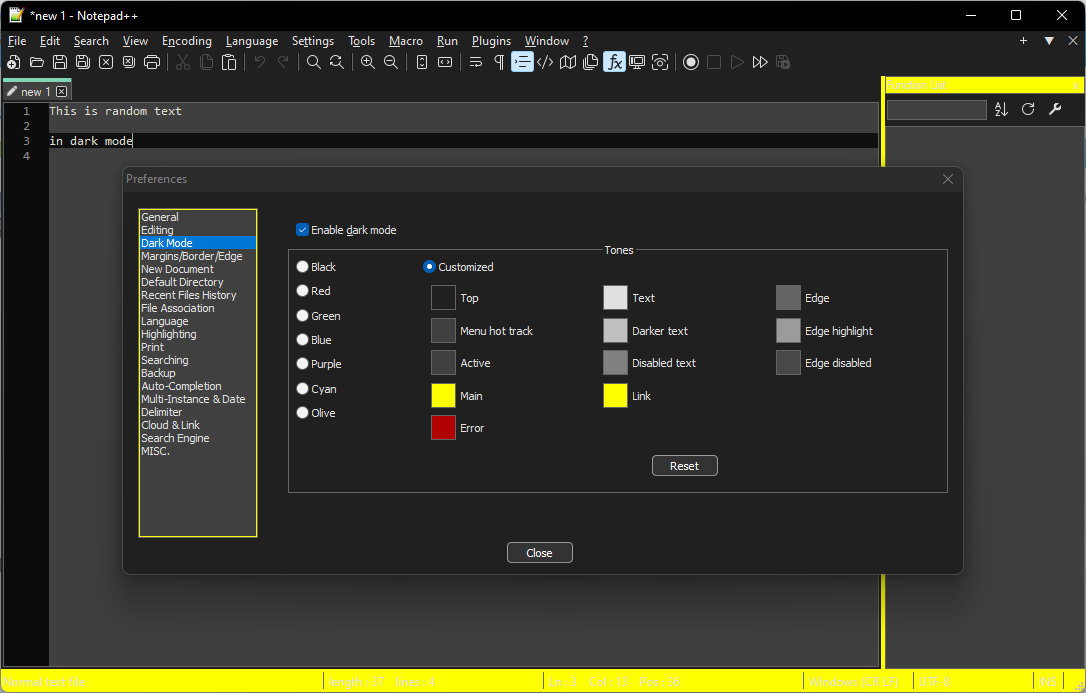Start macro recording icon

691,62
